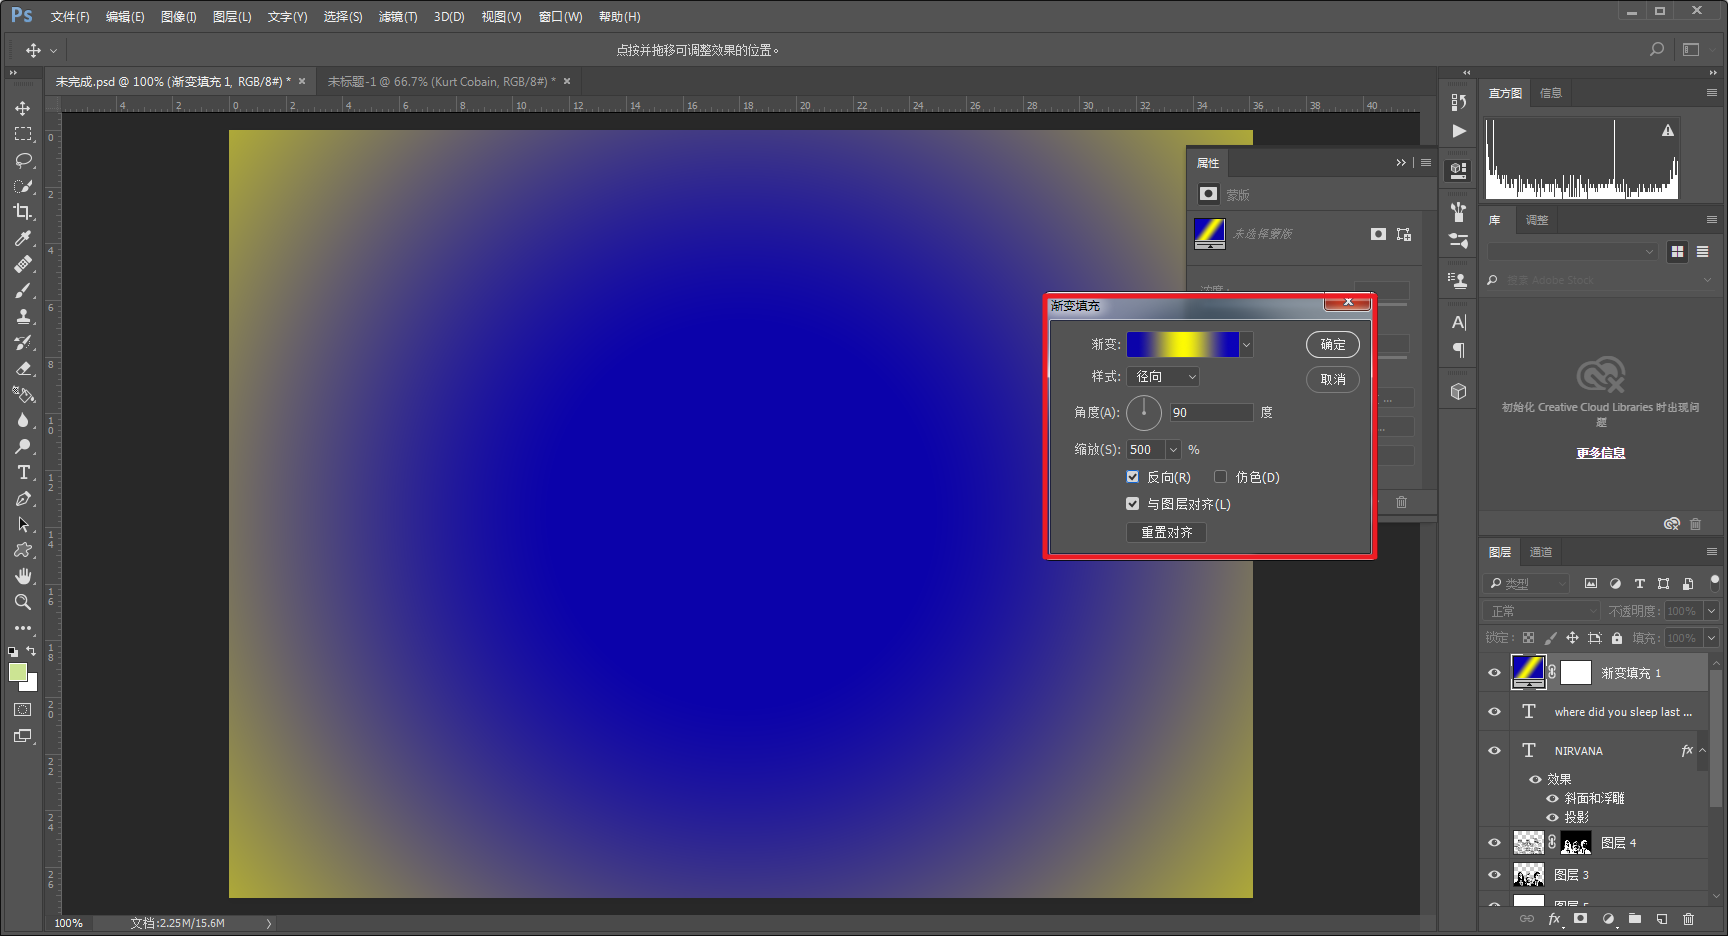The width and height of the screenshot is (1728, 936).
Task: Delete the layer using the Layers panel trash icon
Action: point(1688,918)
